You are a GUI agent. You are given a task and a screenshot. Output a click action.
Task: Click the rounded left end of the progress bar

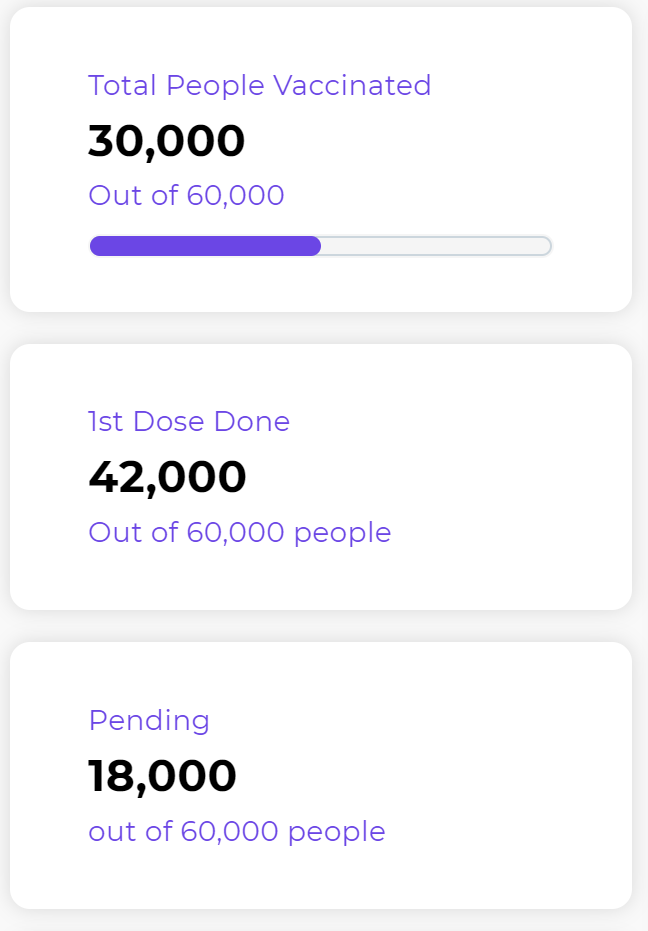point(96,246)
